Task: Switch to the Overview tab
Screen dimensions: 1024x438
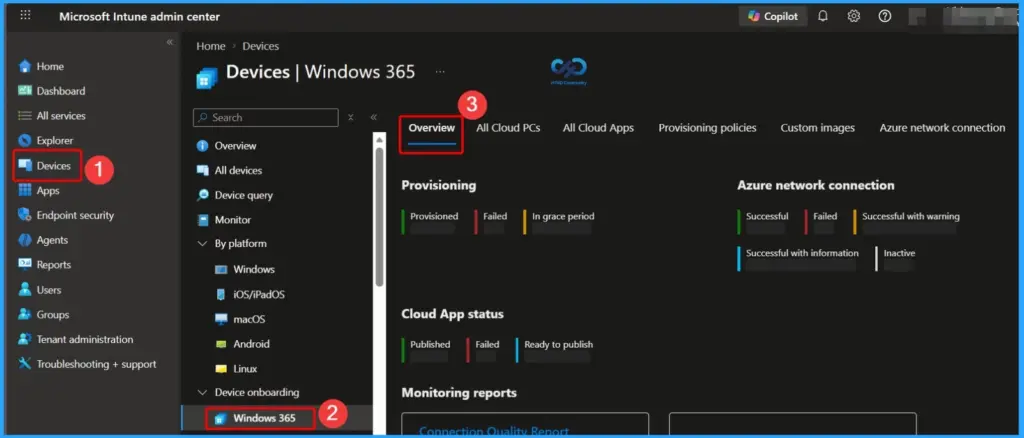Action: (x=432, y=128)
